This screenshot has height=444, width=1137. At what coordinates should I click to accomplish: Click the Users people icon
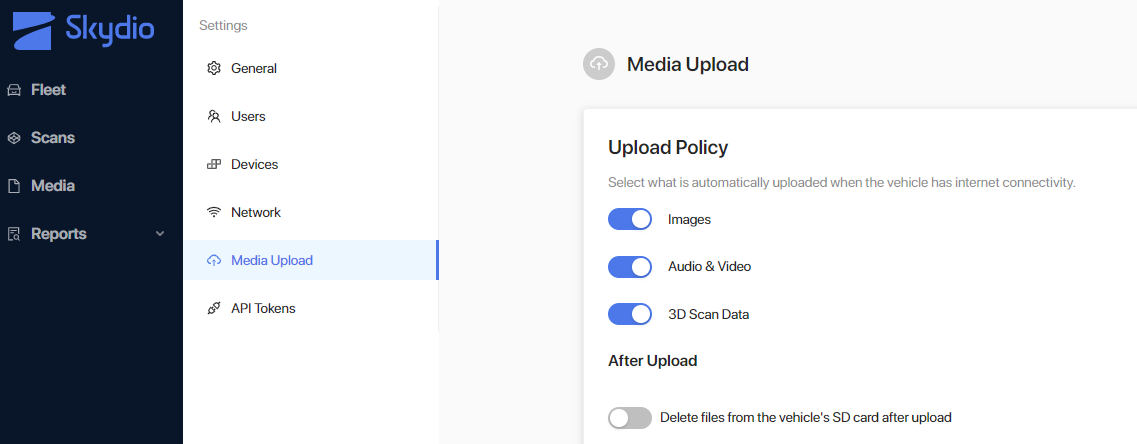point(213,116)
